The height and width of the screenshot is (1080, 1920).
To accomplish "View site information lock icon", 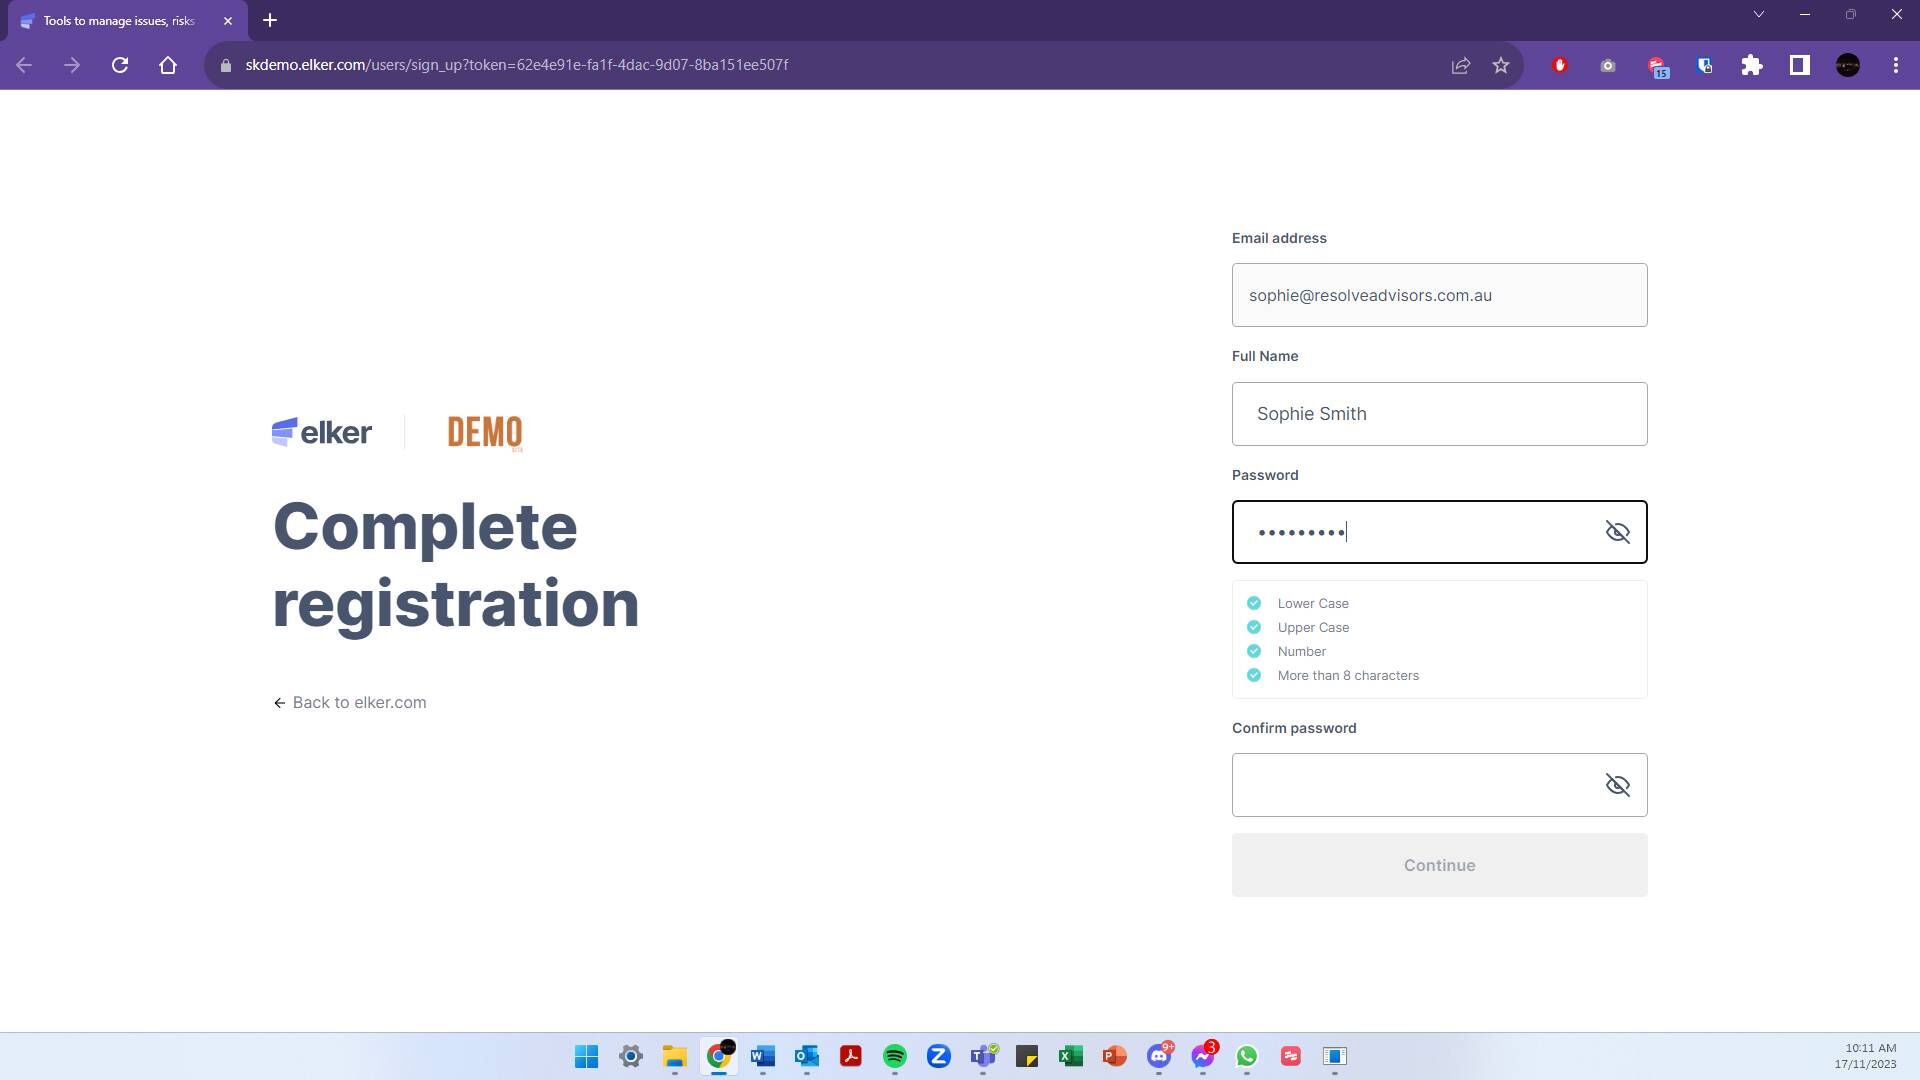I will (x=226, y=65).
